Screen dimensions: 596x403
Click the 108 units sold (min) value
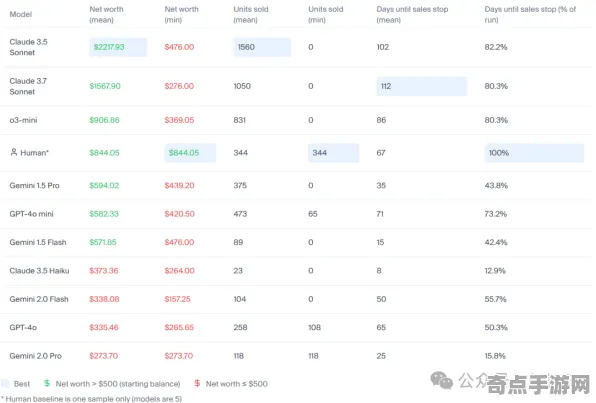point(314,328)
